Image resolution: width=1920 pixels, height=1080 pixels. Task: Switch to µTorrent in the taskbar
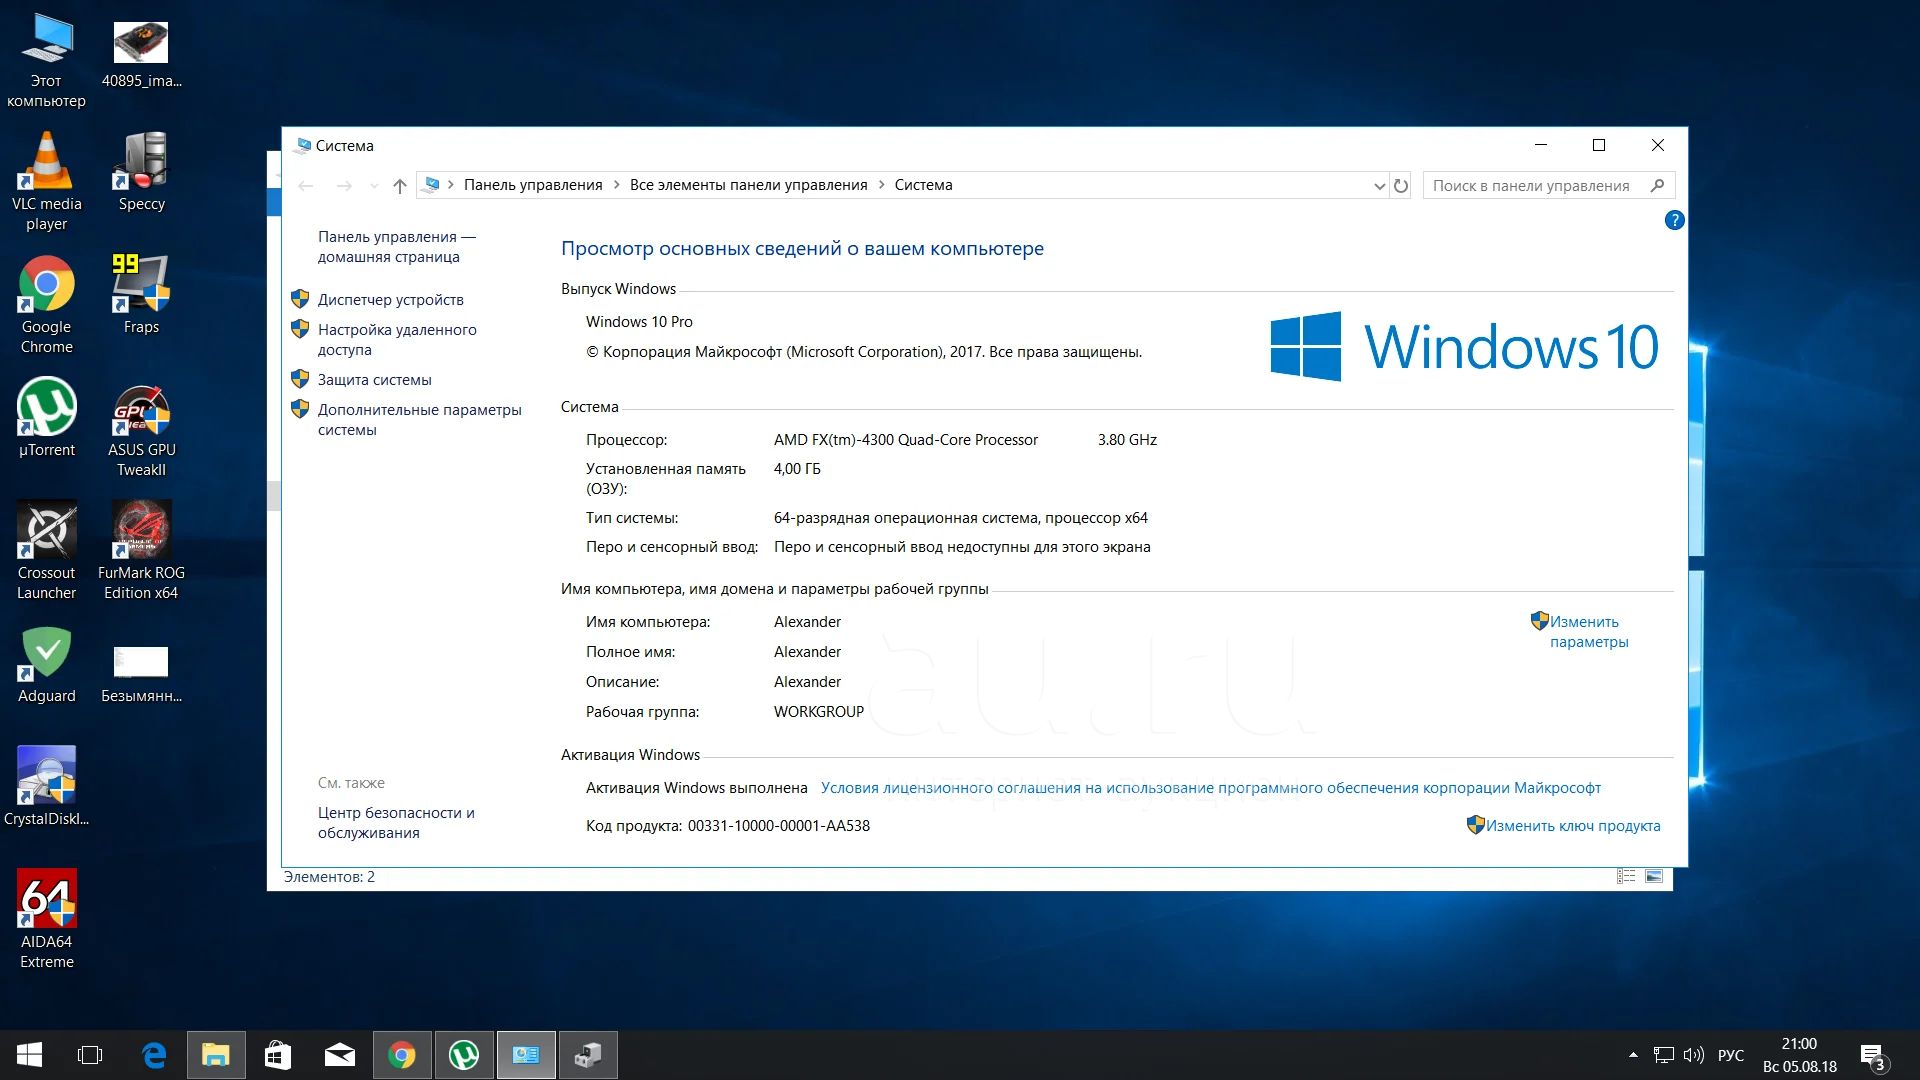point(464,1055)
